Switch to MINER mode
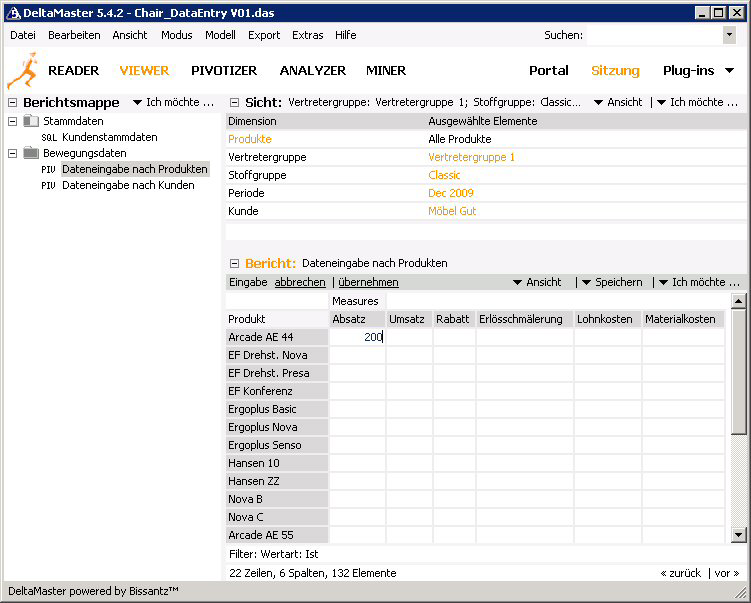 [386, 70]
